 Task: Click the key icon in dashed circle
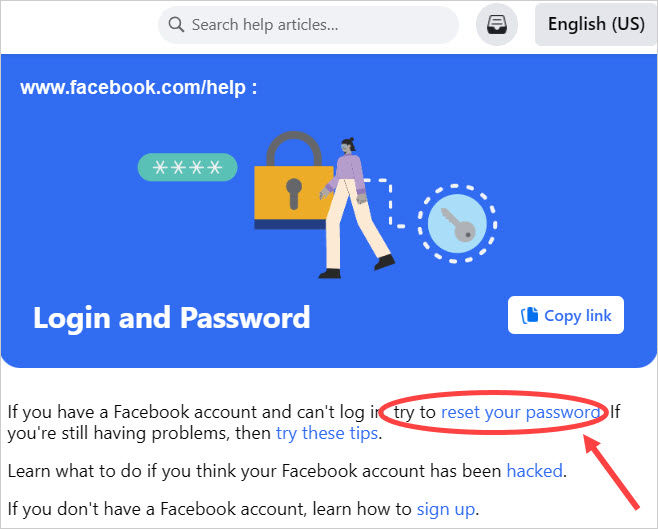[x=457, y=222]
